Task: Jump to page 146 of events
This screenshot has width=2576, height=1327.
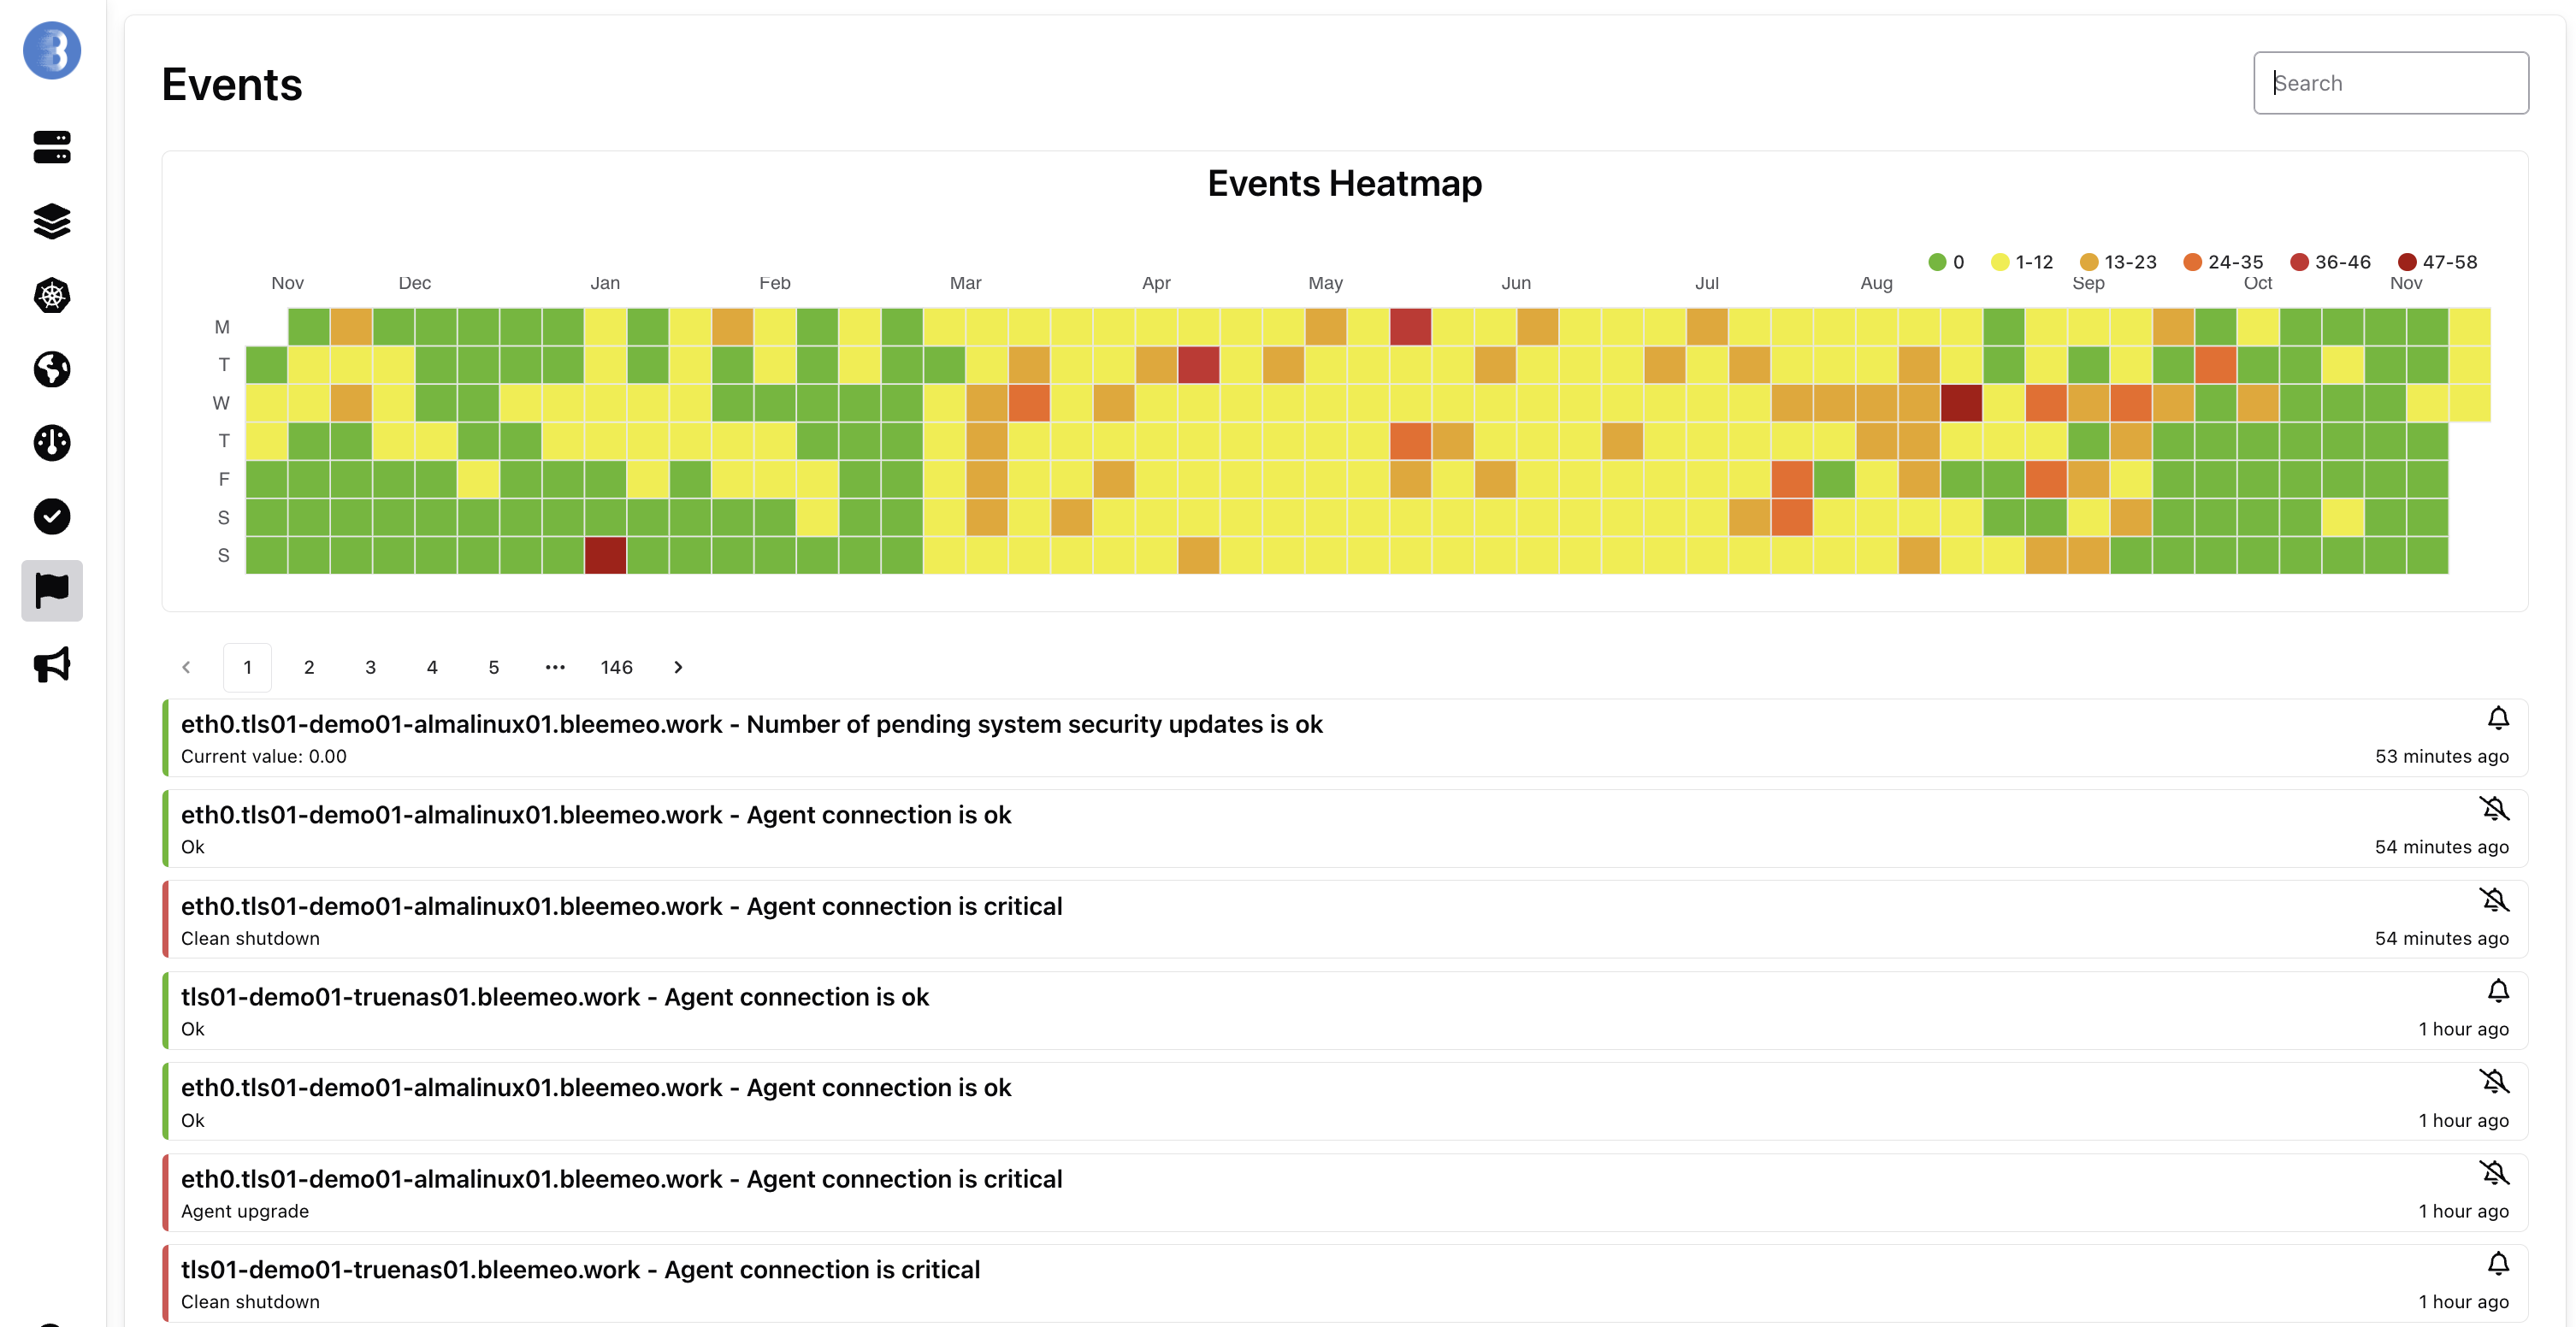Action: [x=617, y=667]
